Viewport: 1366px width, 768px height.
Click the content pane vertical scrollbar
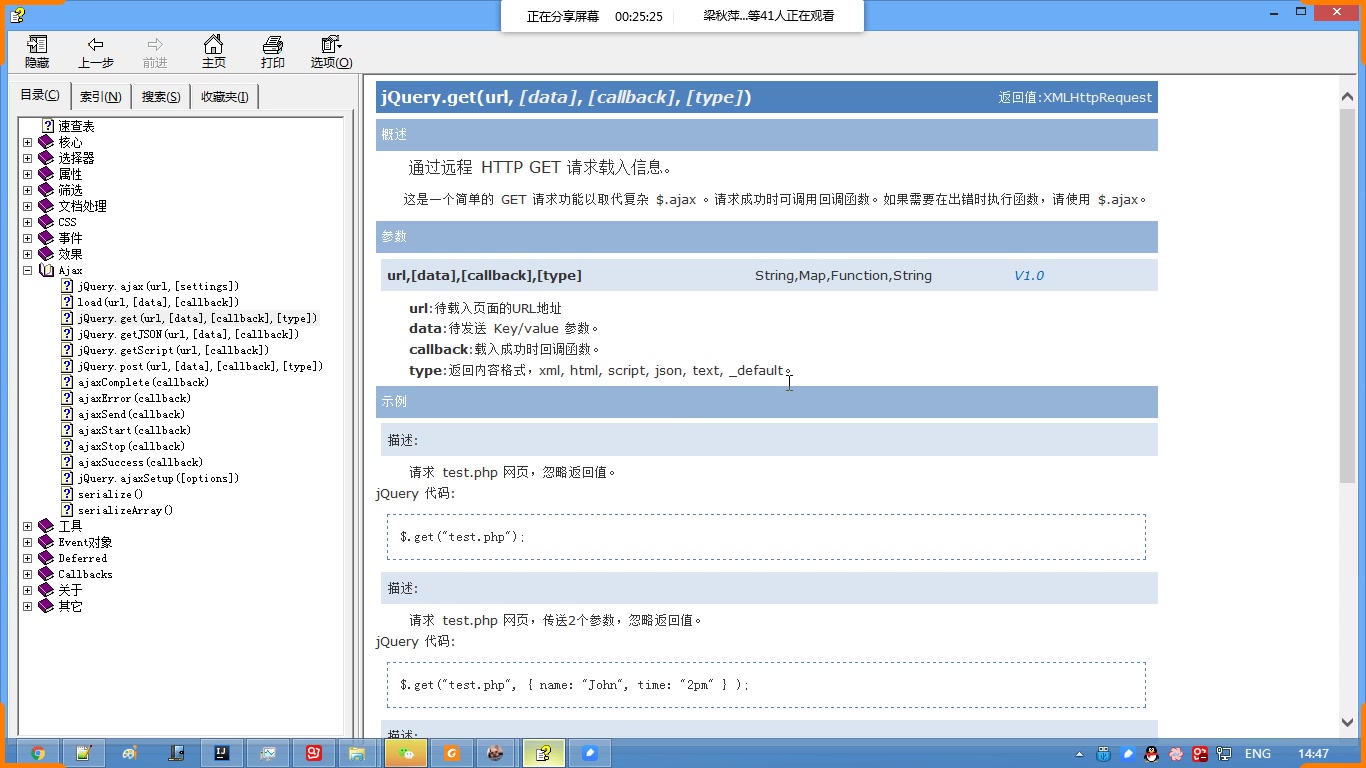1347,296
